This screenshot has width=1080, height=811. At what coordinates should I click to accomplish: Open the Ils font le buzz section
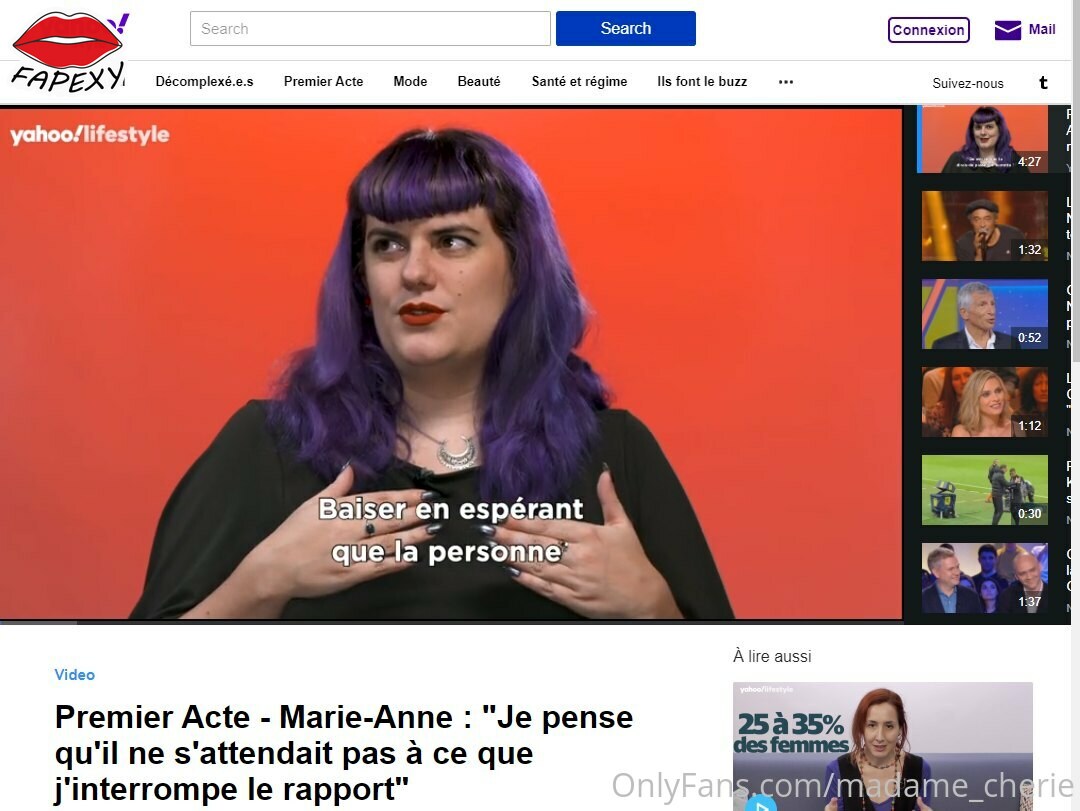(702, 81)
